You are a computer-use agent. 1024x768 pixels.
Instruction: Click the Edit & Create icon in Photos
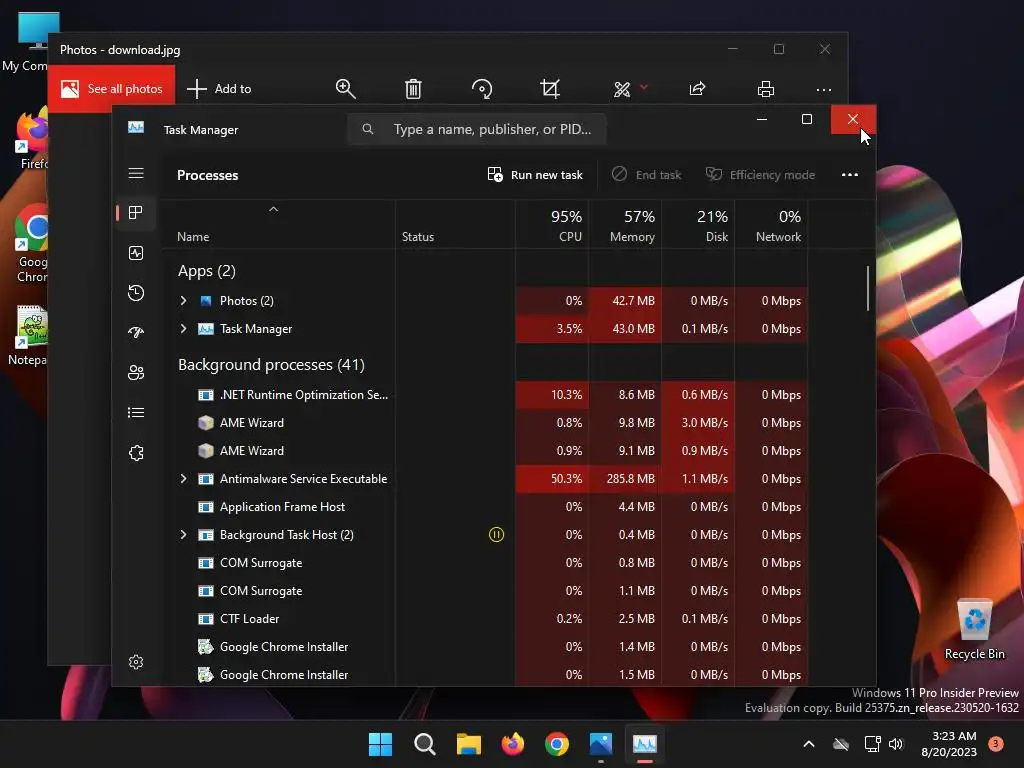point(622,89)
